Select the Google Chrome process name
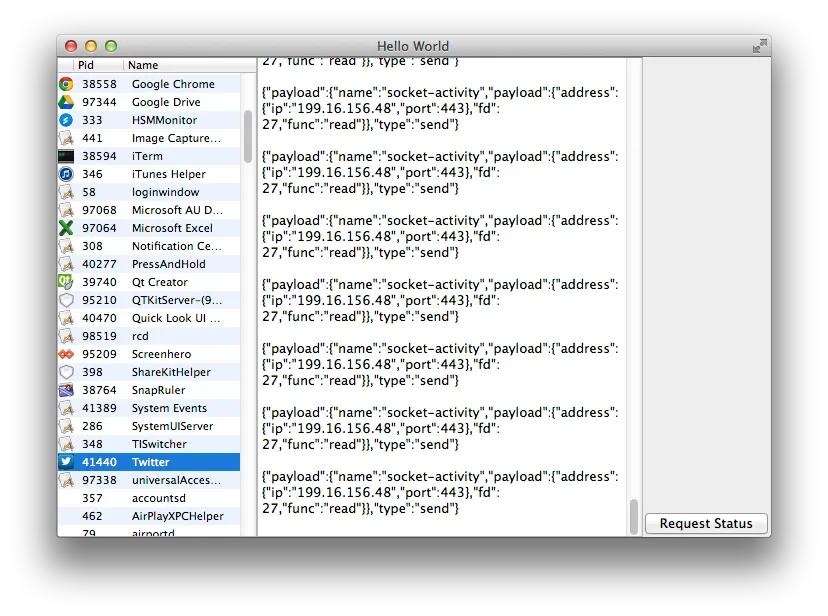 (x=173, y=84)
